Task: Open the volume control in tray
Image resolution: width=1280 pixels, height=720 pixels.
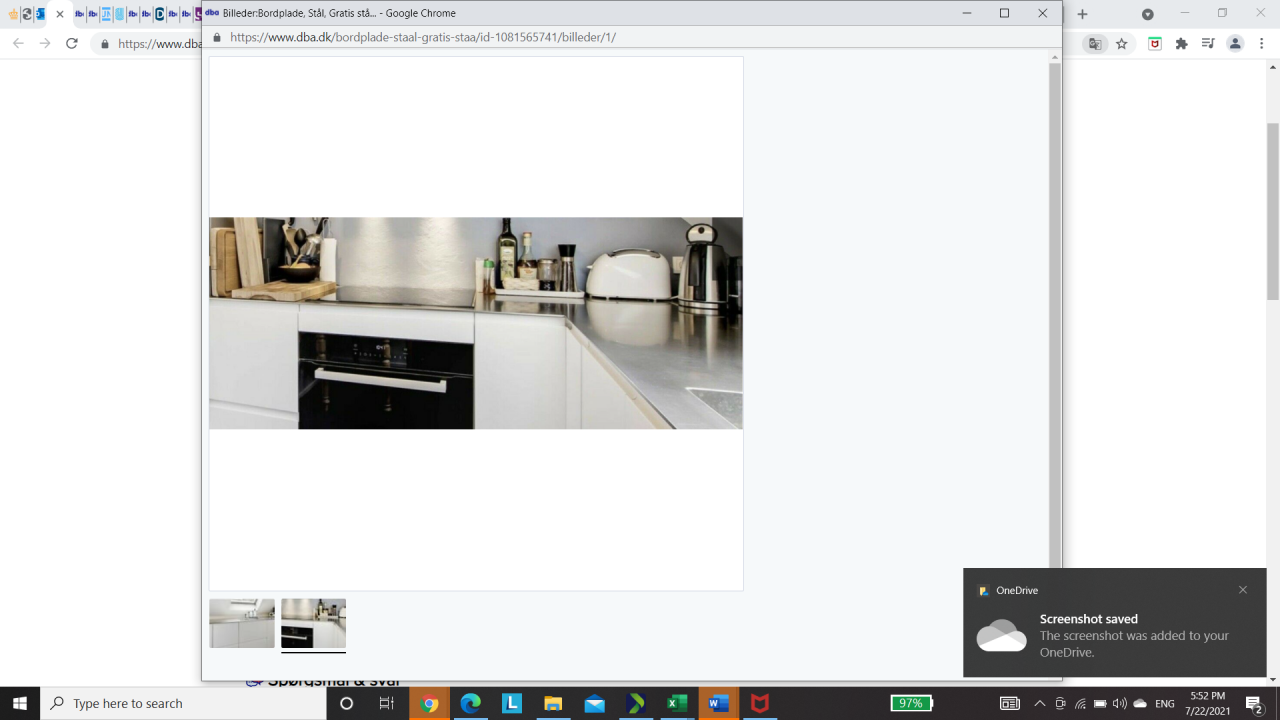Action: (1119, 703)
